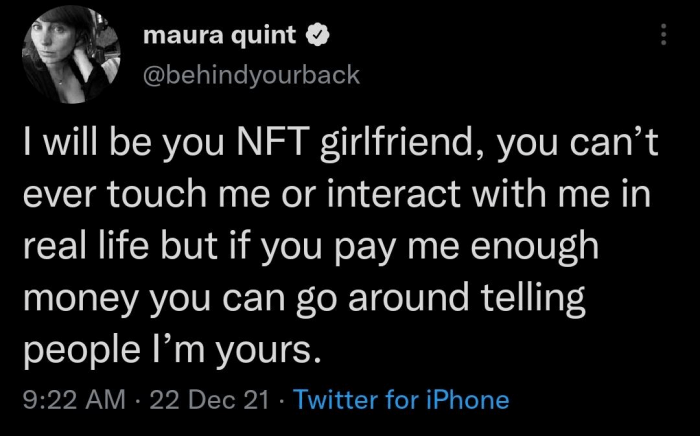
Task: Click the word interact in the tweet
Action: click(391, 197)
